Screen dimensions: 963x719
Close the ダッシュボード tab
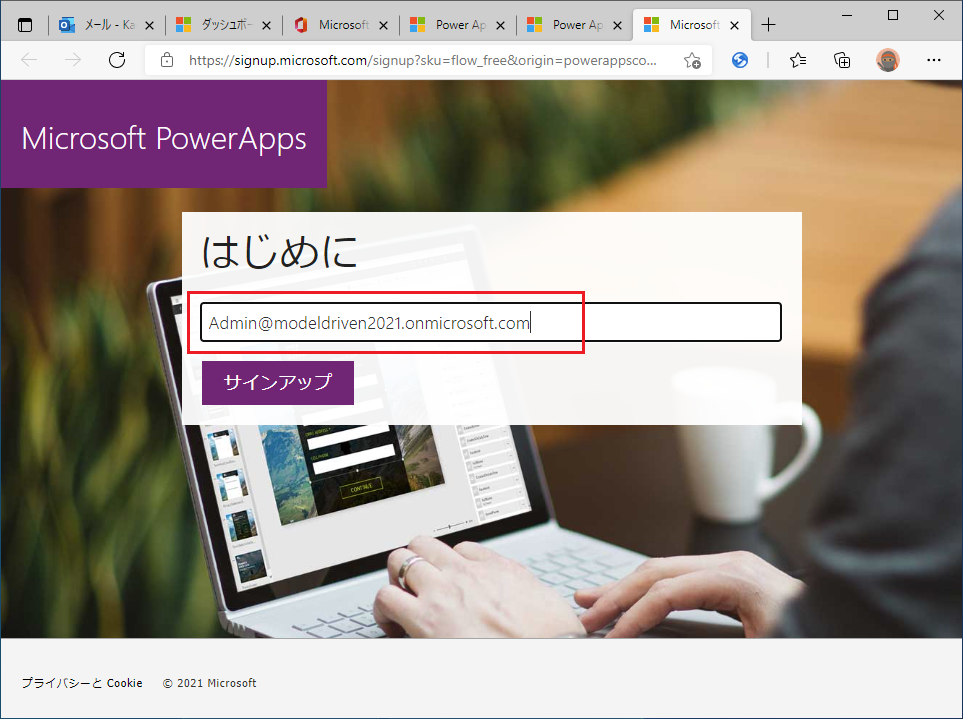pyautogui.click(x=267, y=25)
